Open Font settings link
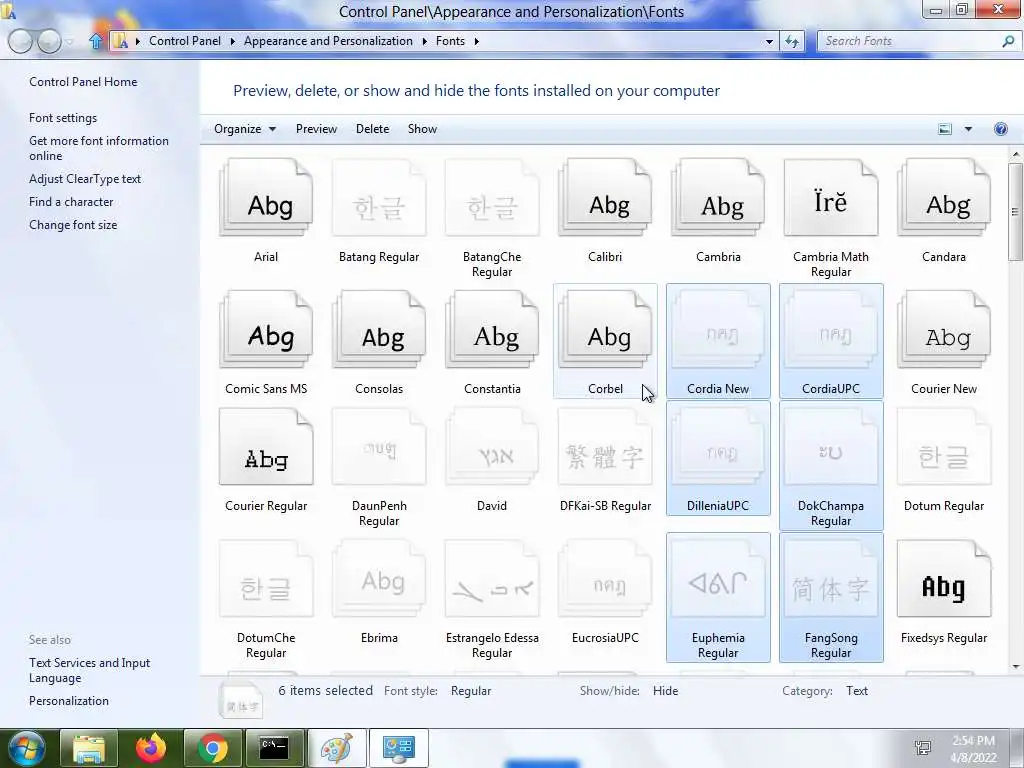Viewport: 1024px width, 768px height. pos(63,118)
